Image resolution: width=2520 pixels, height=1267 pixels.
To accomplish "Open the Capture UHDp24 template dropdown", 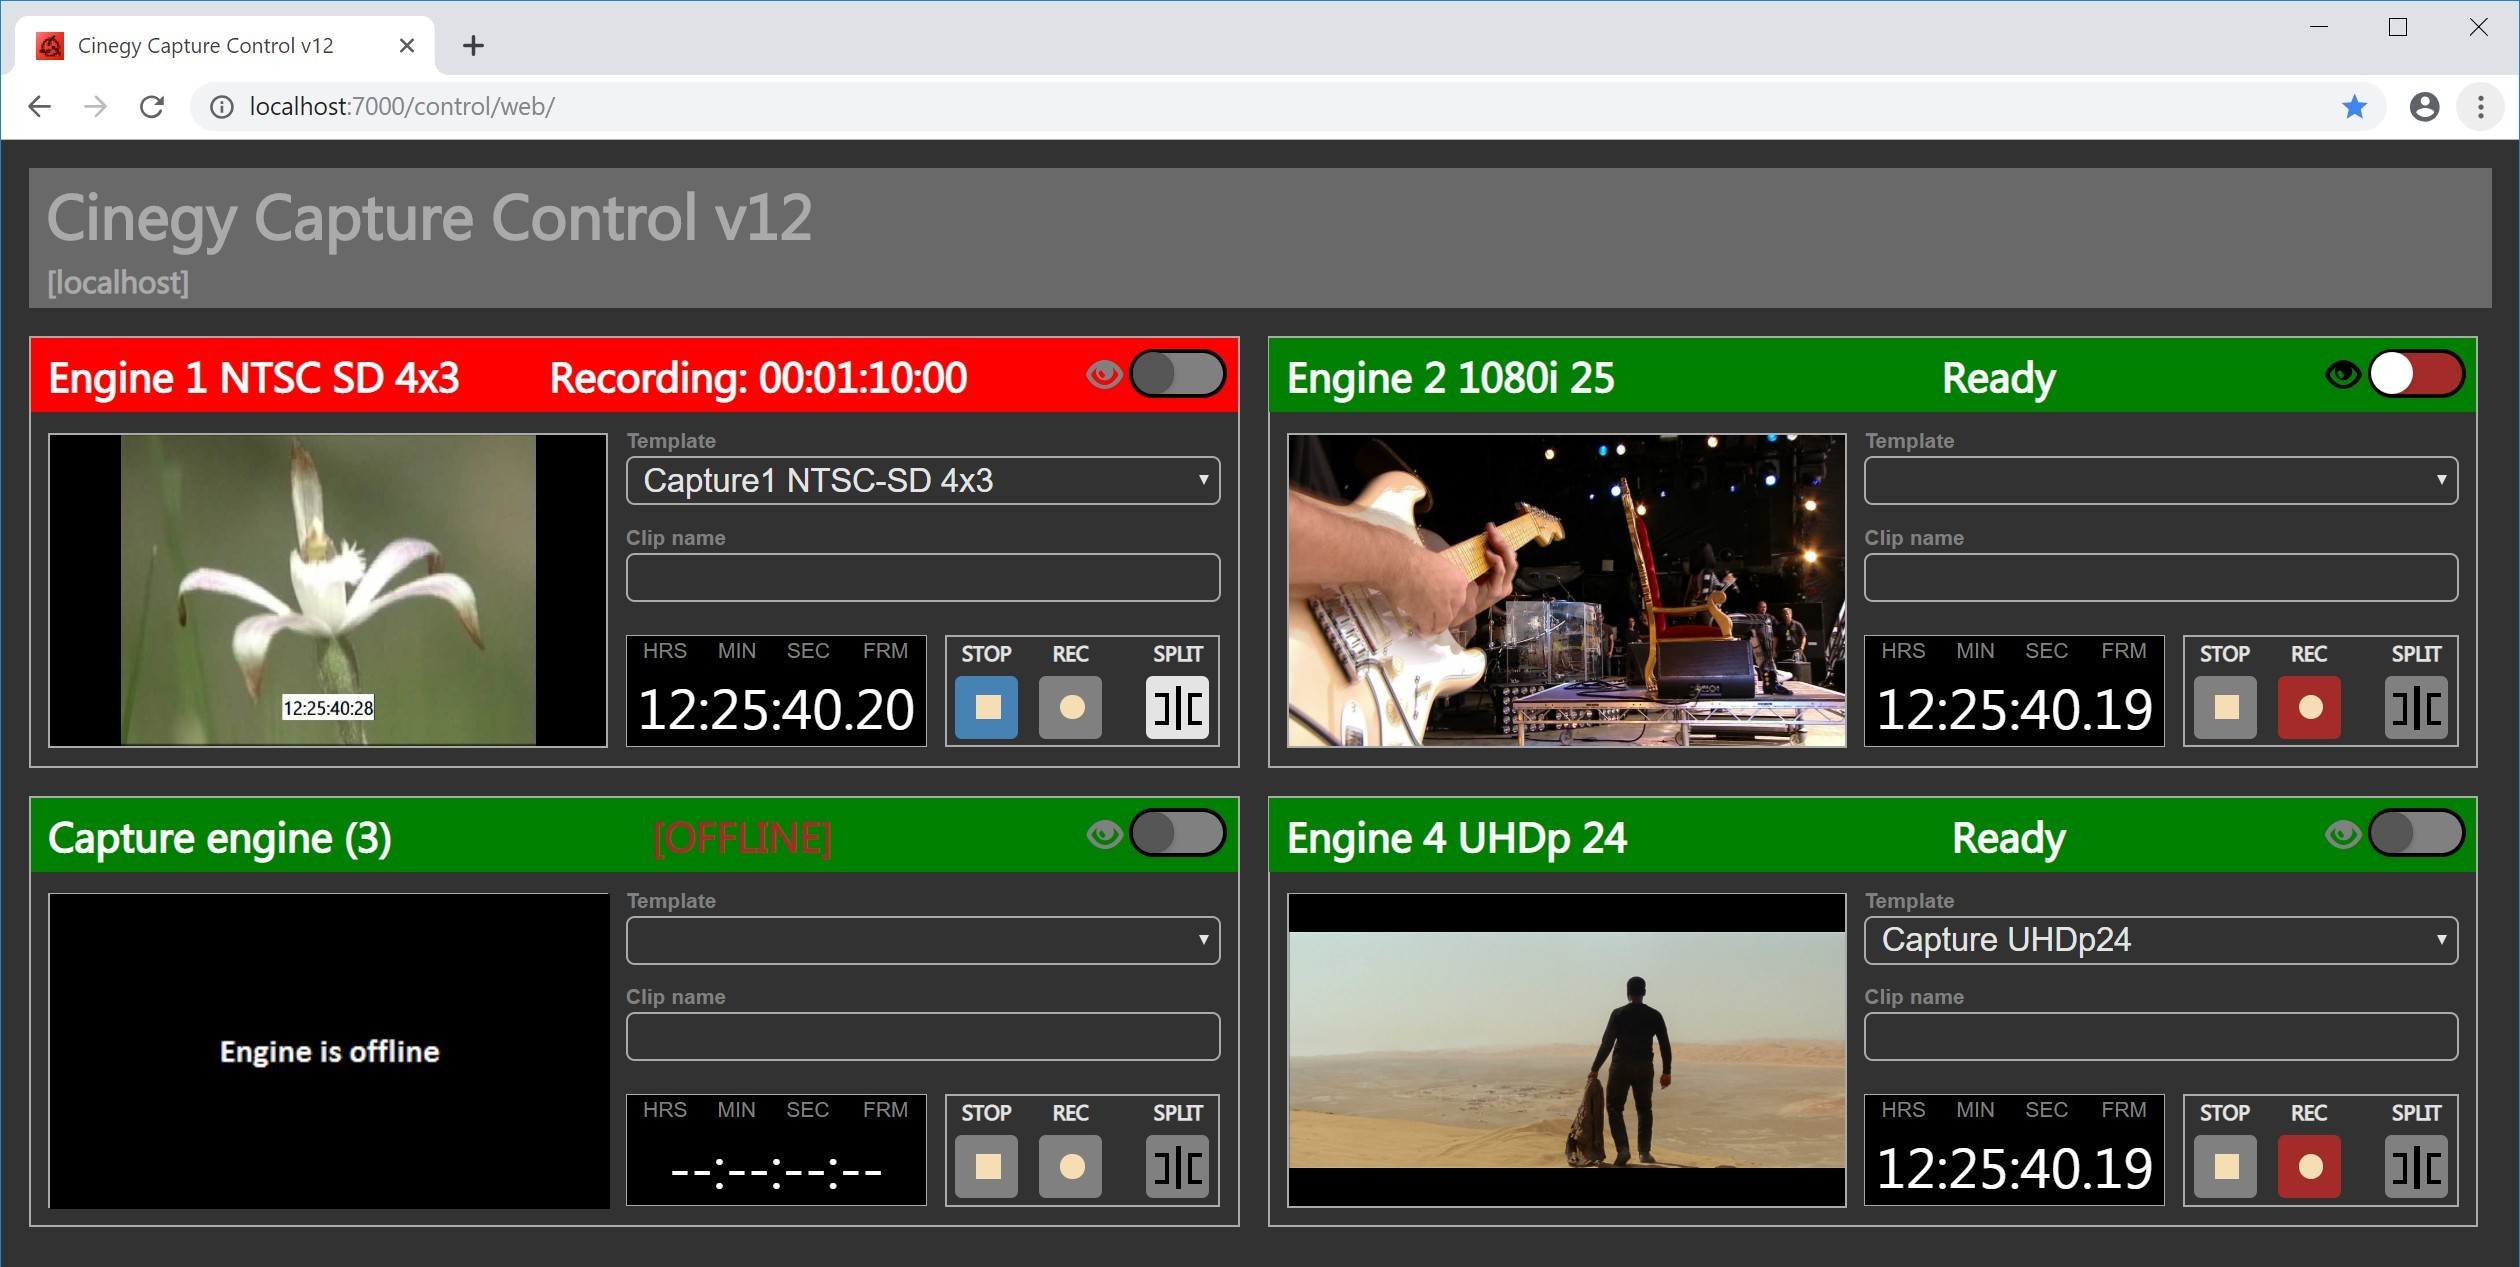I will coord(2160,940).
